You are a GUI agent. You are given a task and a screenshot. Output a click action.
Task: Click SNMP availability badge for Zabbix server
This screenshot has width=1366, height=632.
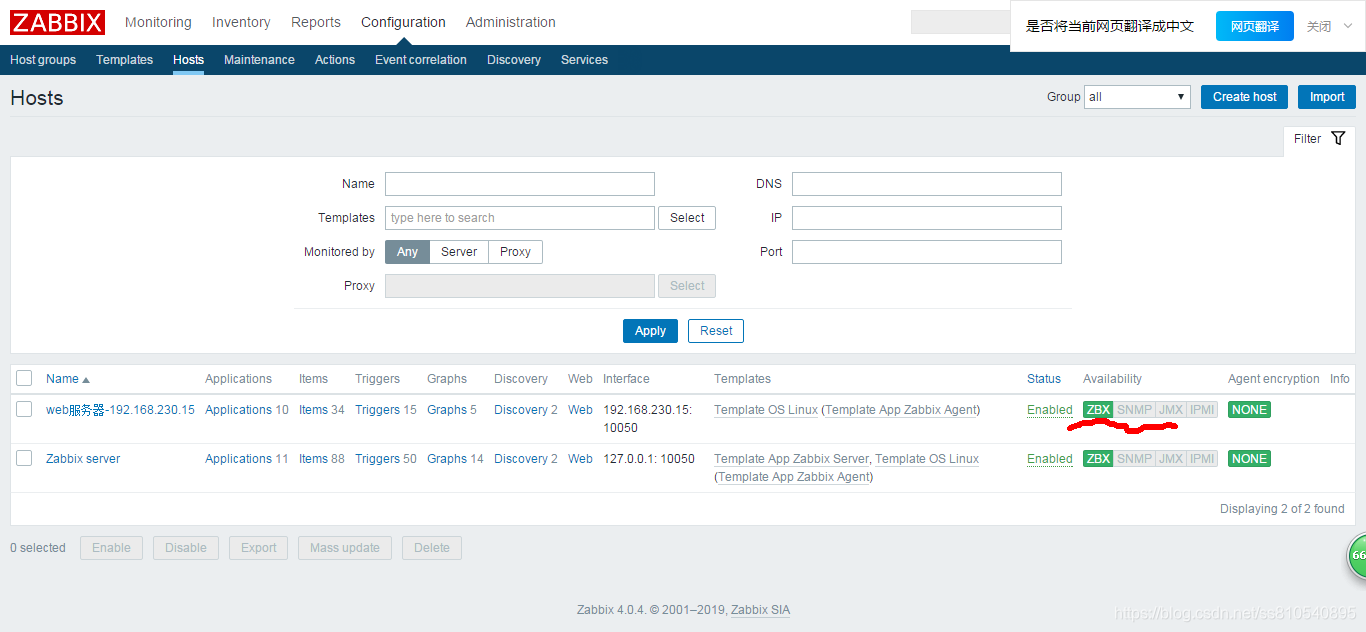pyautogui.click(x=1134, y=459)
